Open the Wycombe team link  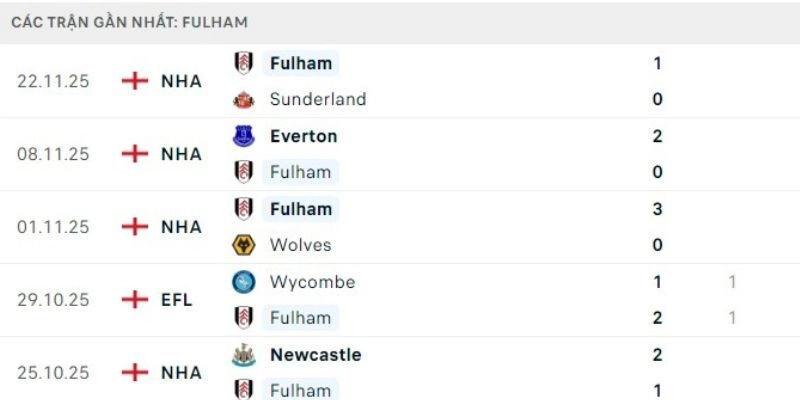click(312, 282)
